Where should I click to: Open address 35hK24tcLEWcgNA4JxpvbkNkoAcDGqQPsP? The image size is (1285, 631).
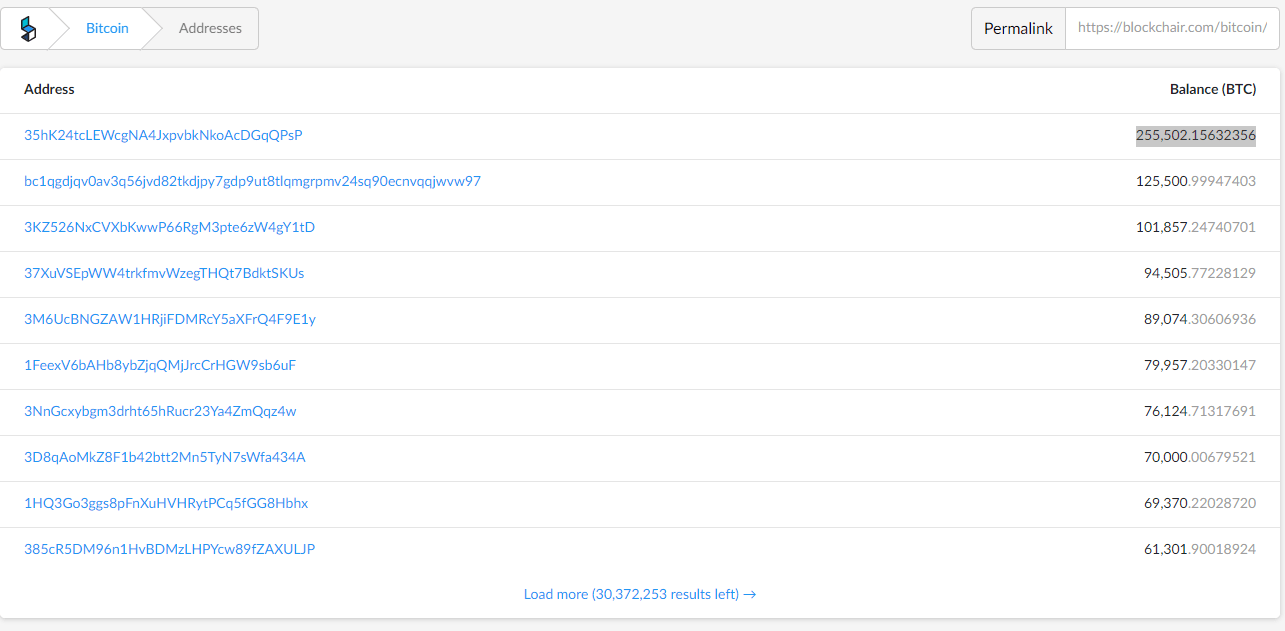click(x=163, y=135)
